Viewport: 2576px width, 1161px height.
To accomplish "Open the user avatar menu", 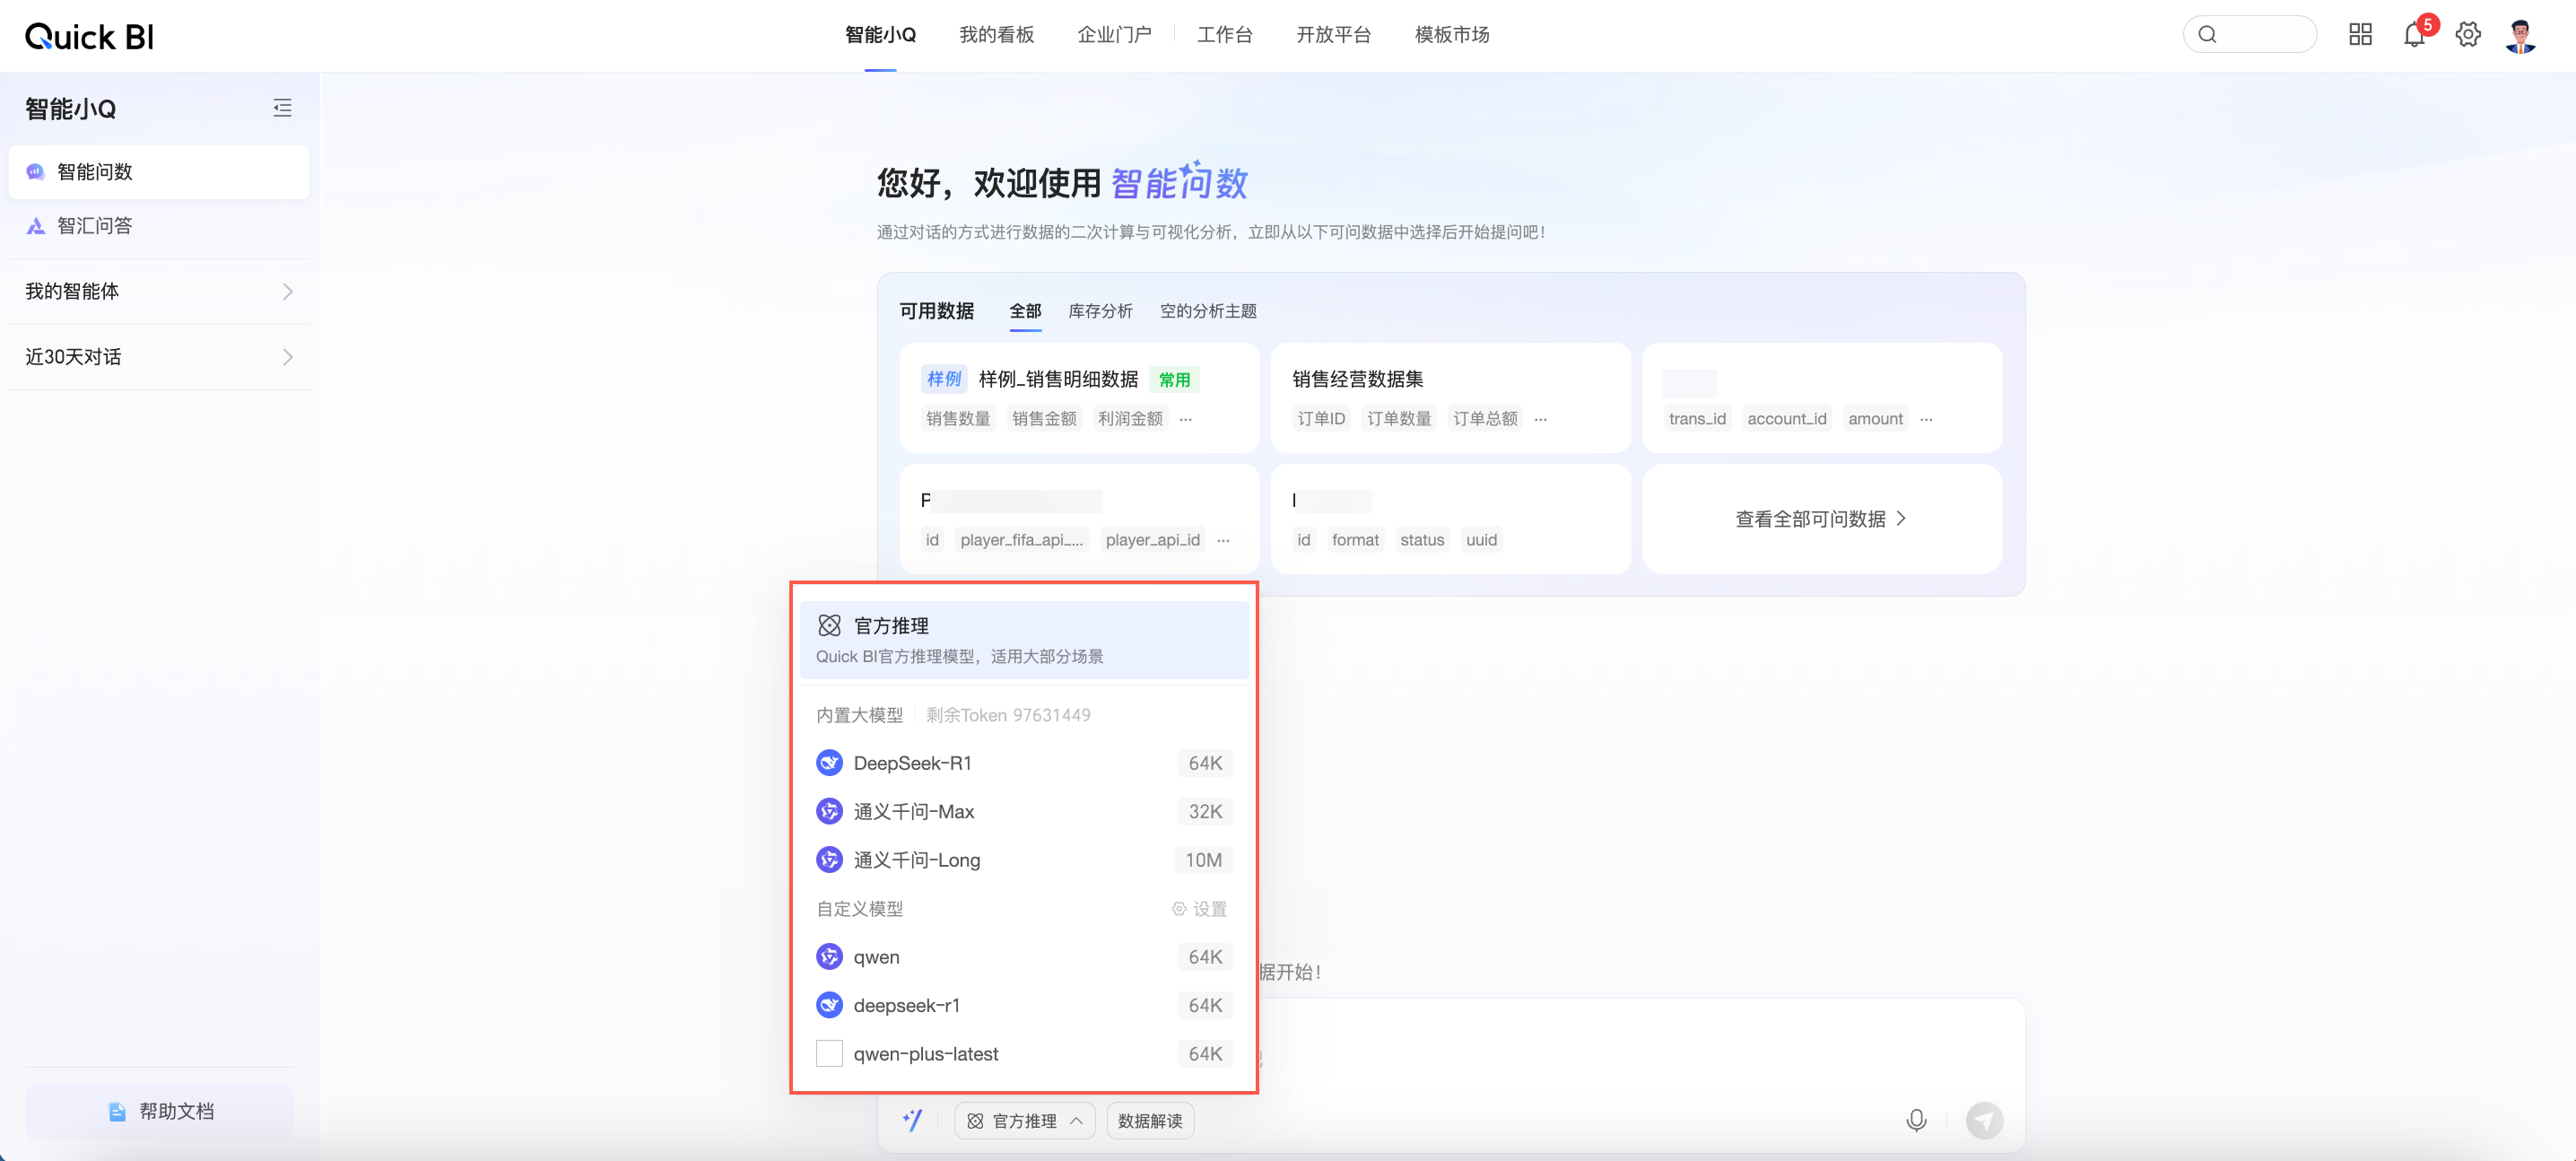I will tap(2521, 35).
